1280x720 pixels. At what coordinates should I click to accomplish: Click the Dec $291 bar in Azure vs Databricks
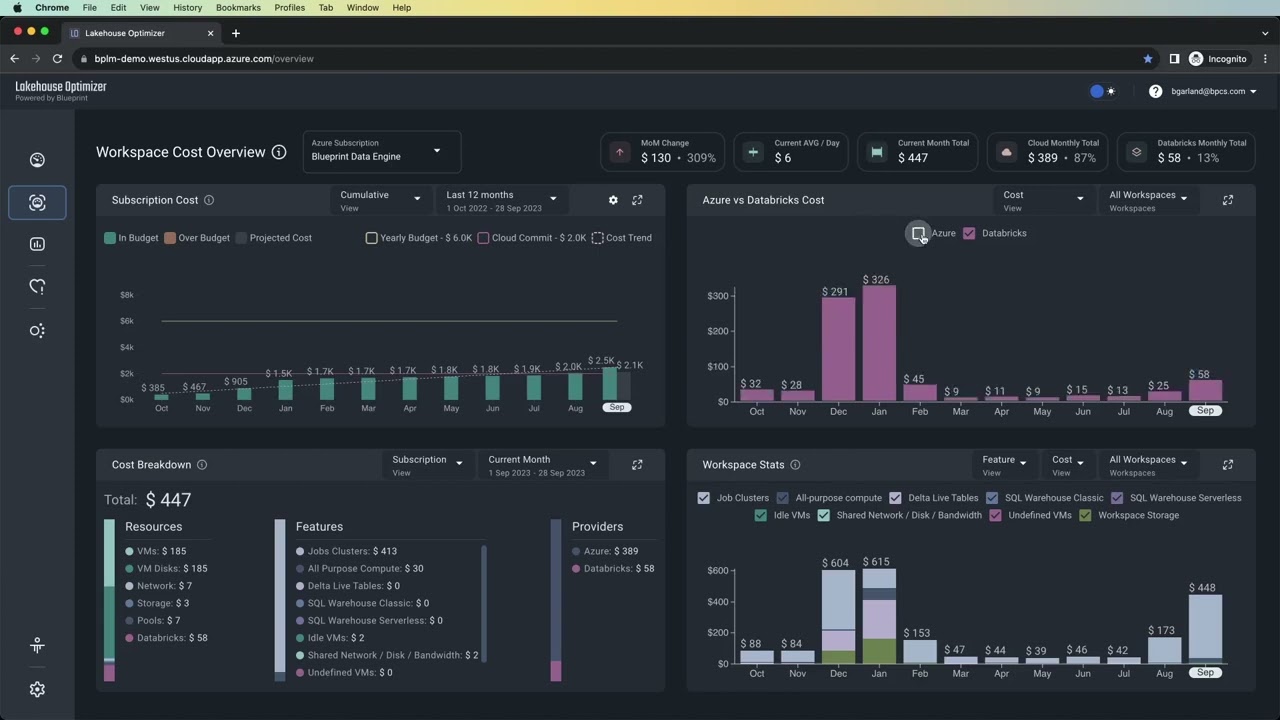838,349
